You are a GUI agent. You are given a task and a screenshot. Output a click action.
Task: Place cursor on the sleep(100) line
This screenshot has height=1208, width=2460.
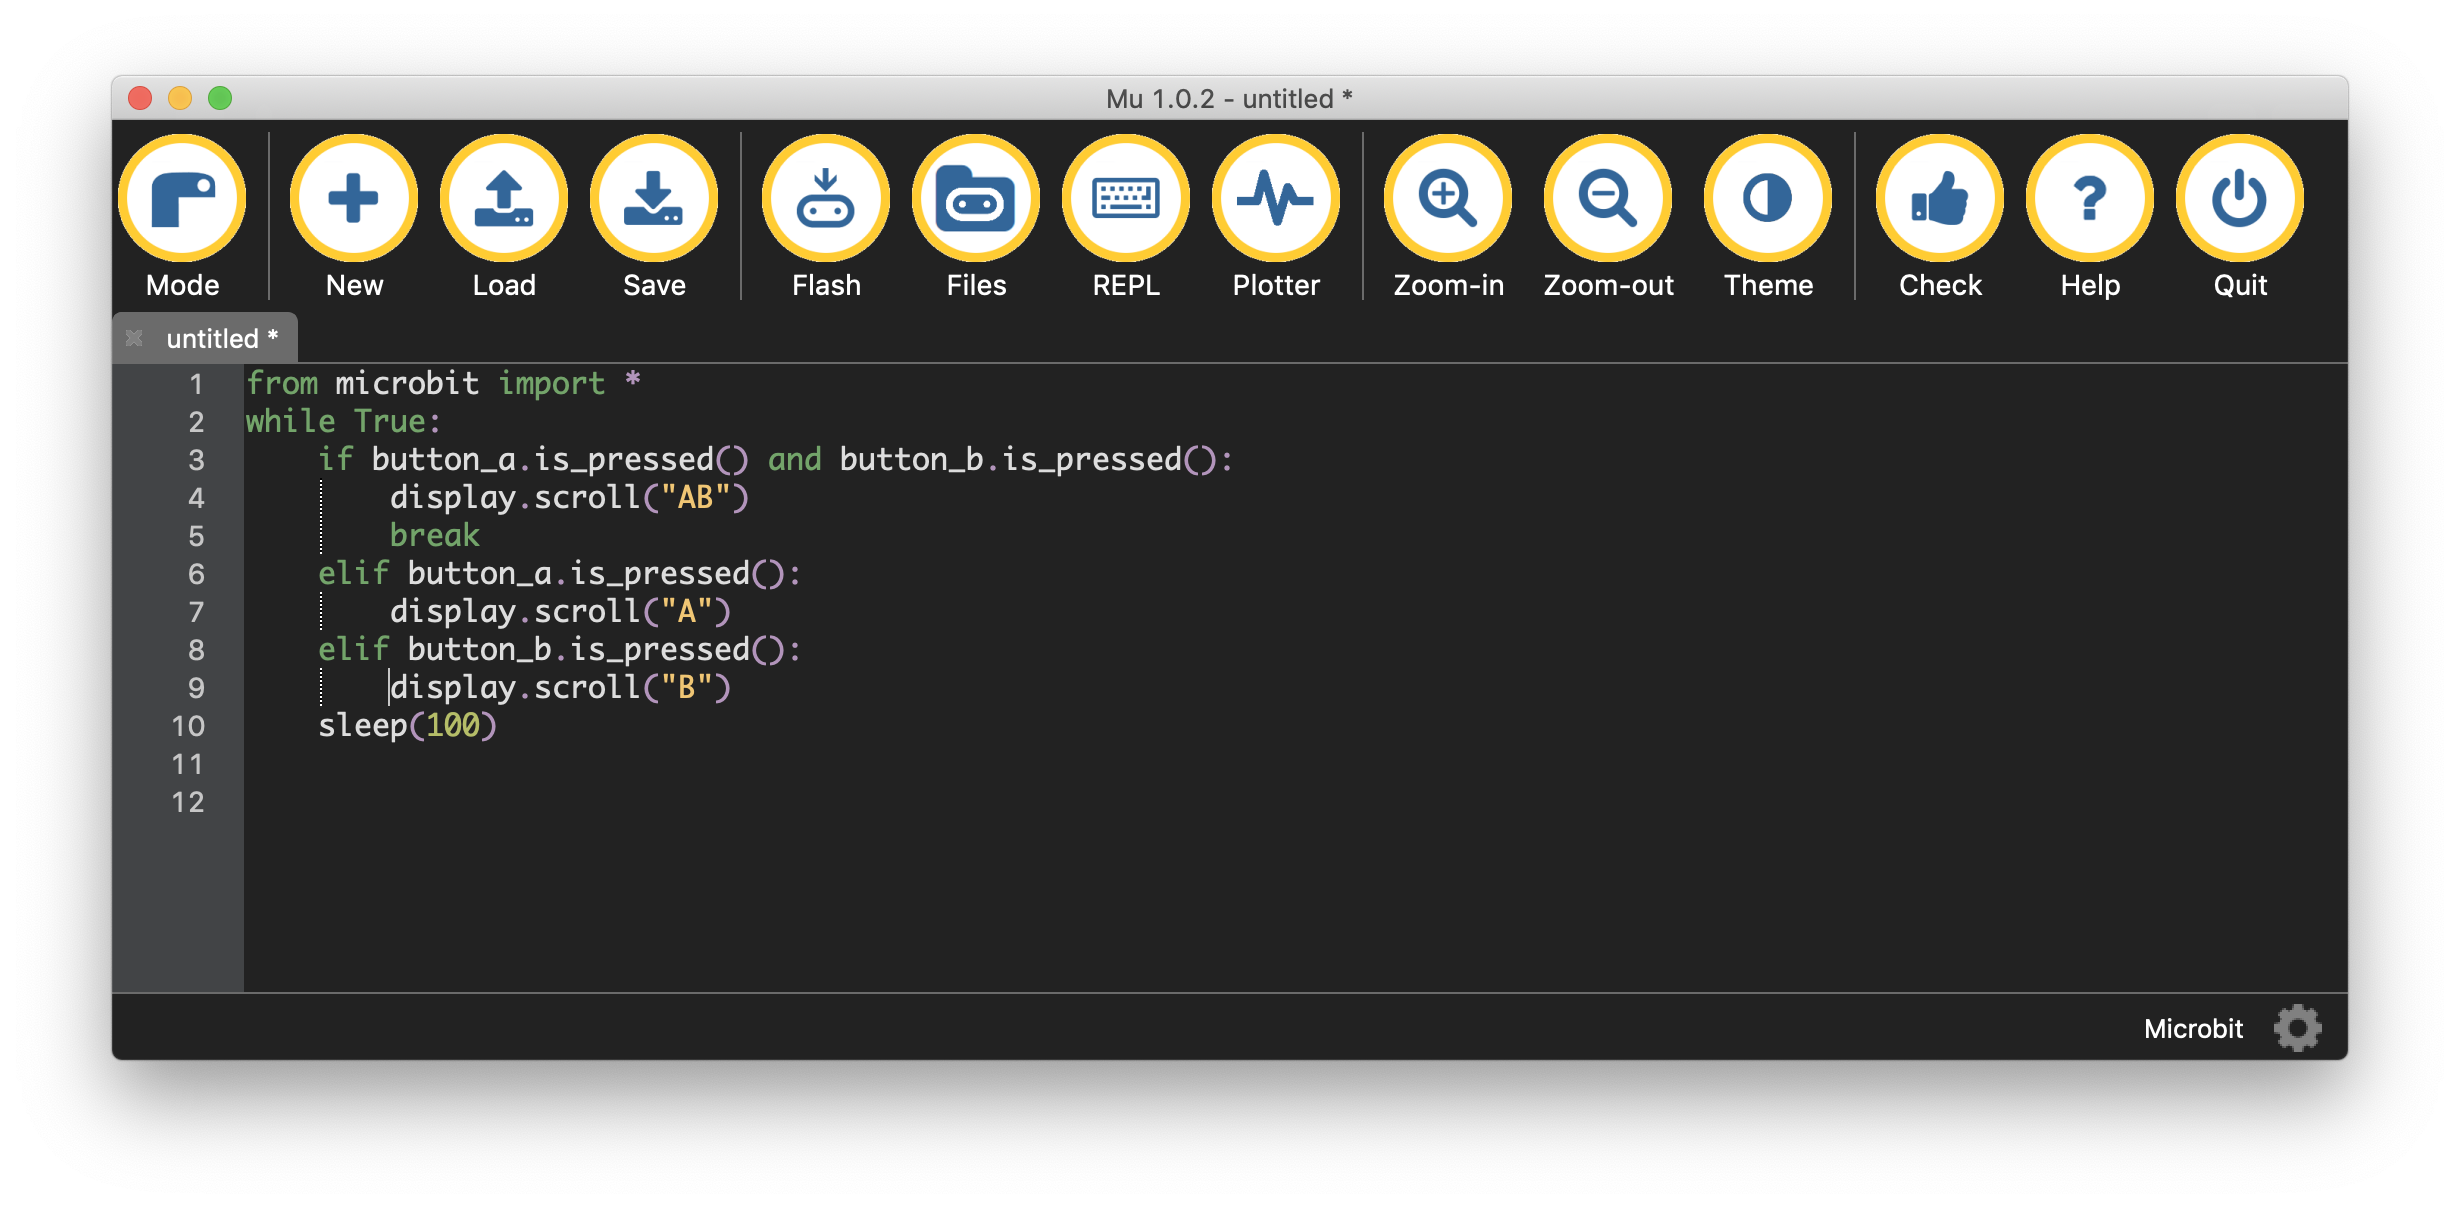click(408, 726)
